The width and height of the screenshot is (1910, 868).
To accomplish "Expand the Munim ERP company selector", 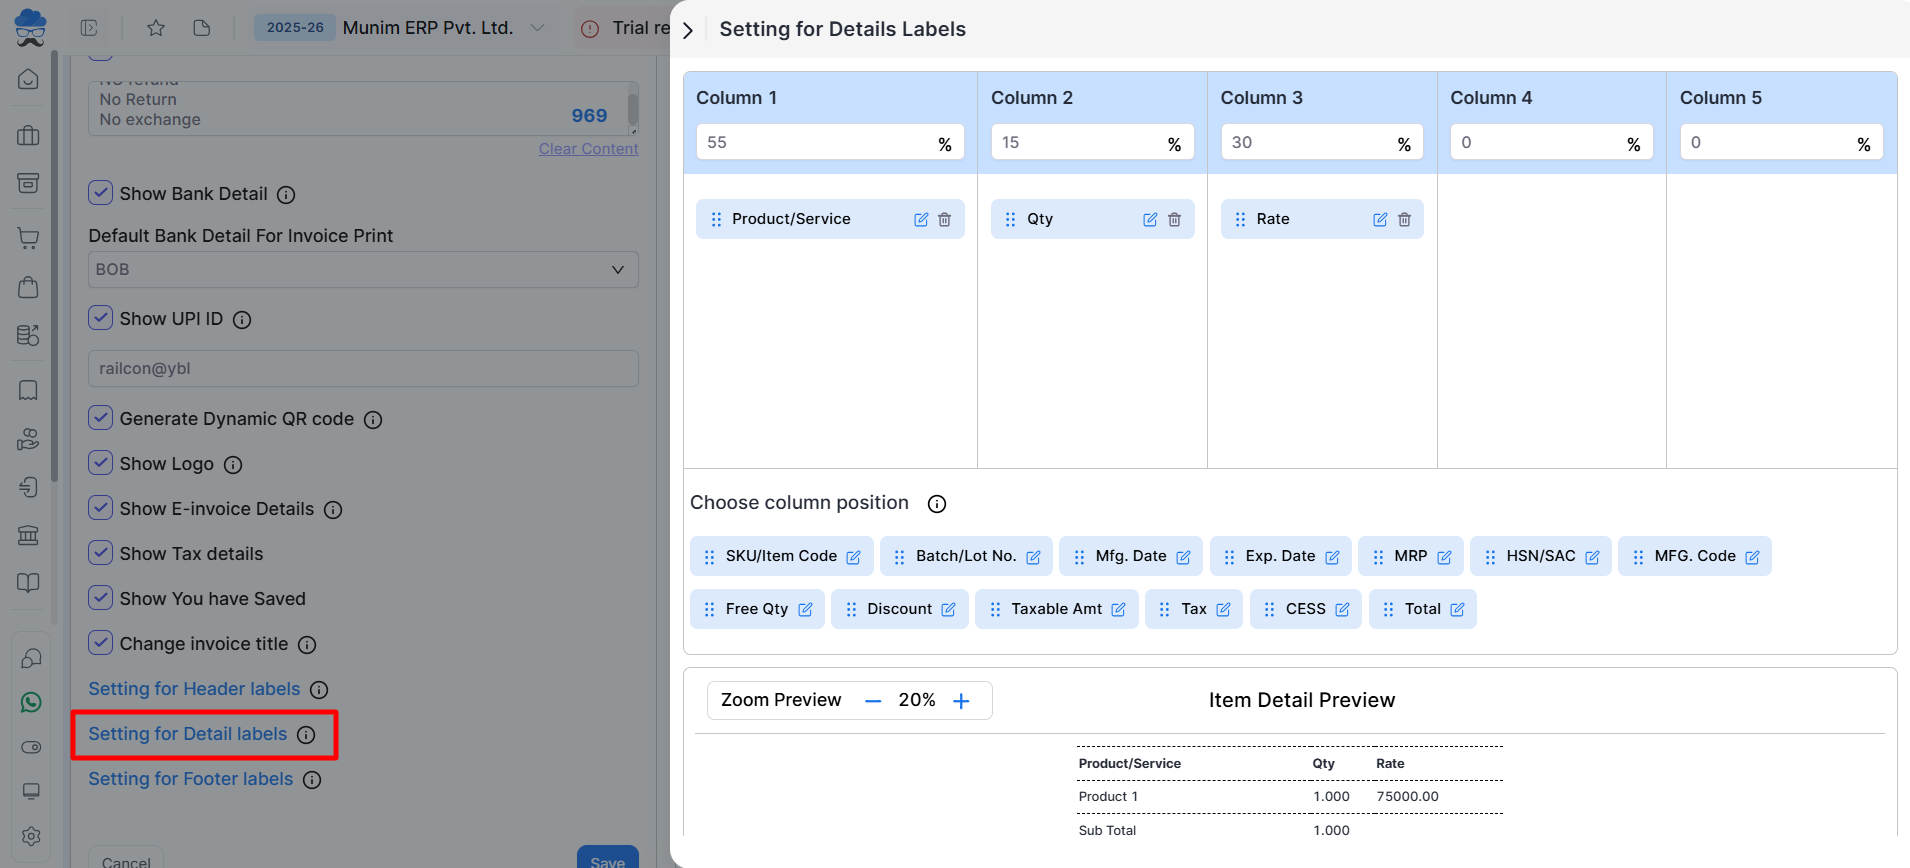I will pos(537,28).
